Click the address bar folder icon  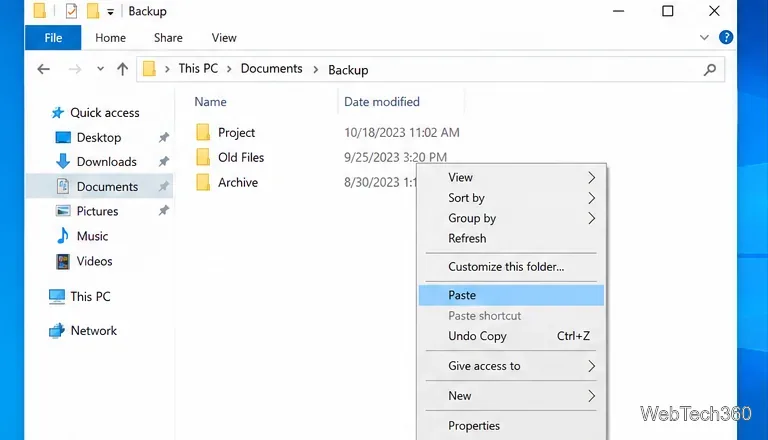[149, 69]
